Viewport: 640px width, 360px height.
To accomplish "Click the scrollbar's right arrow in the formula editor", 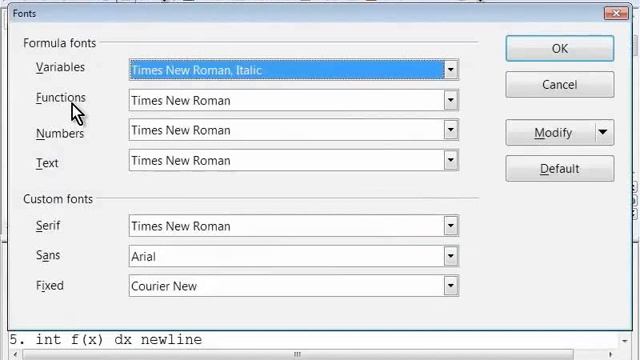I will coord(611,354).
